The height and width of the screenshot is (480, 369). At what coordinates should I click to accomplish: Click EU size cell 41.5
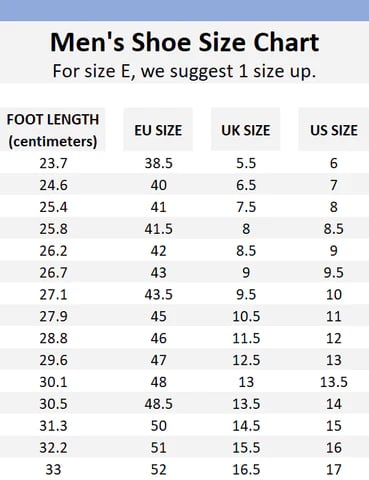(158, 229)
